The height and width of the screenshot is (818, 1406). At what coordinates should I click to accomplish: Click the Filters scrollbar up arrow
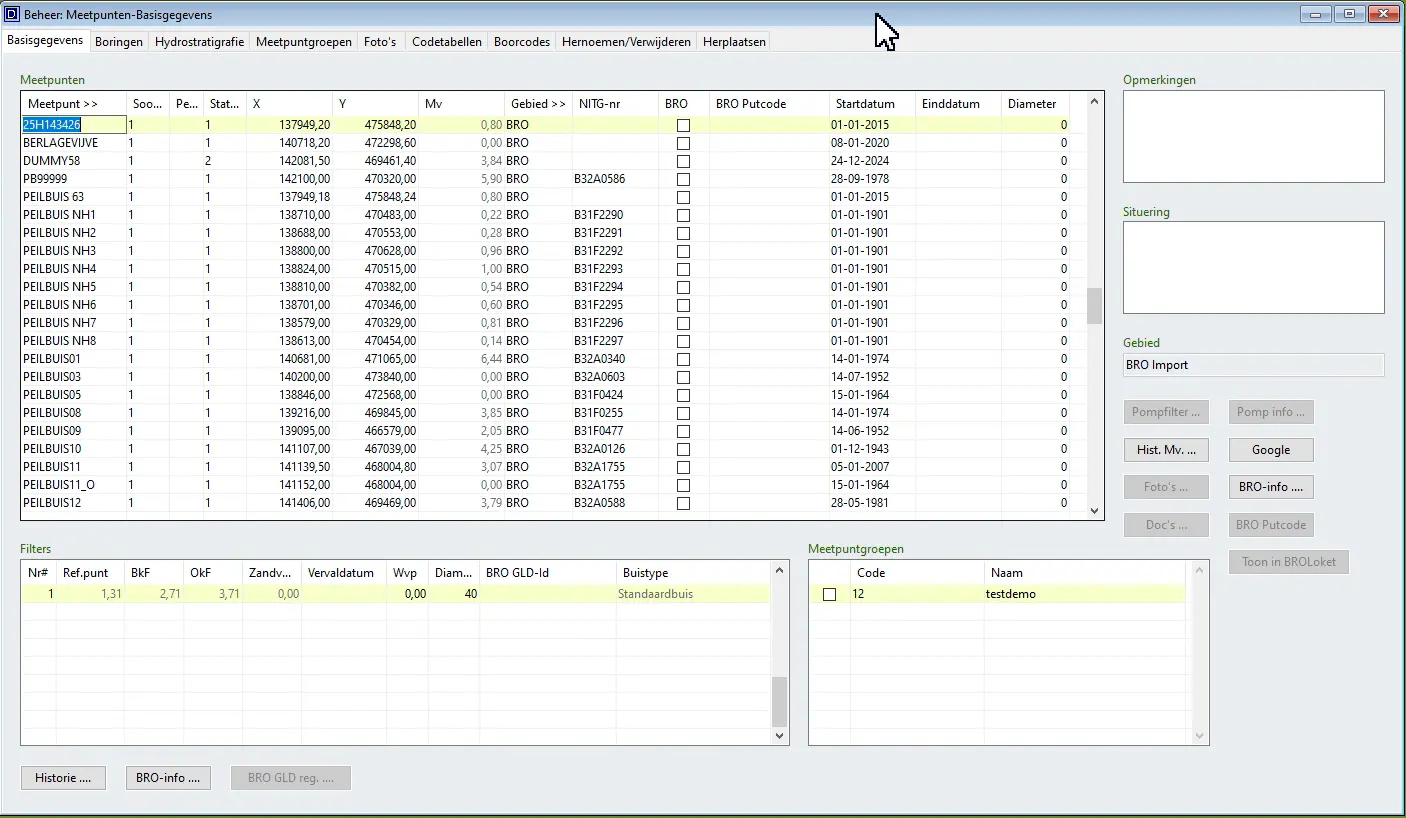(x=781, y=570)
